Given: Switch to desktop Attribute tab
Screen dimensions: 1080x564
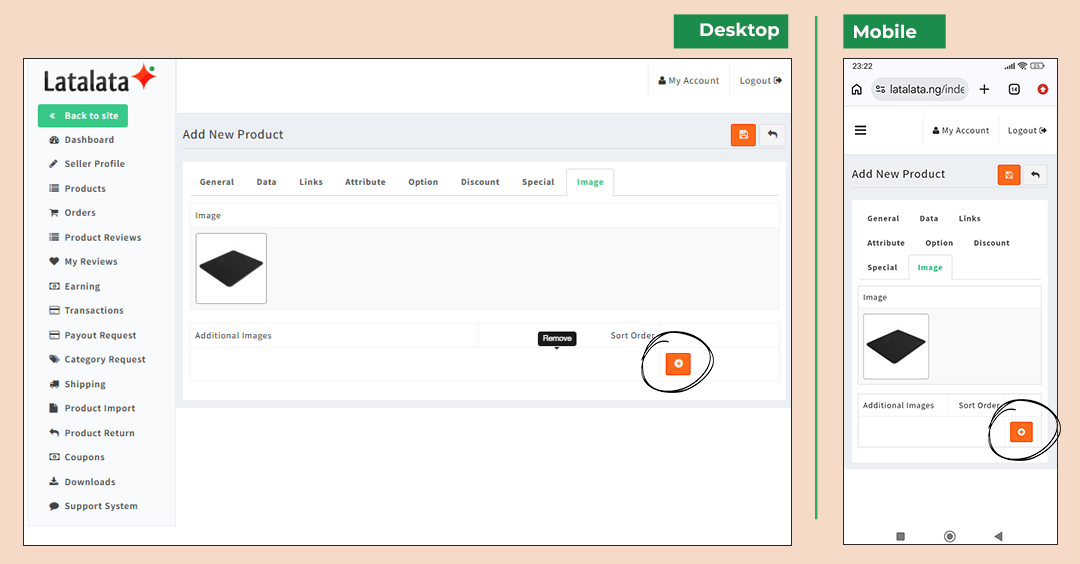Looking at the screenshot, I should pos(365,182).
